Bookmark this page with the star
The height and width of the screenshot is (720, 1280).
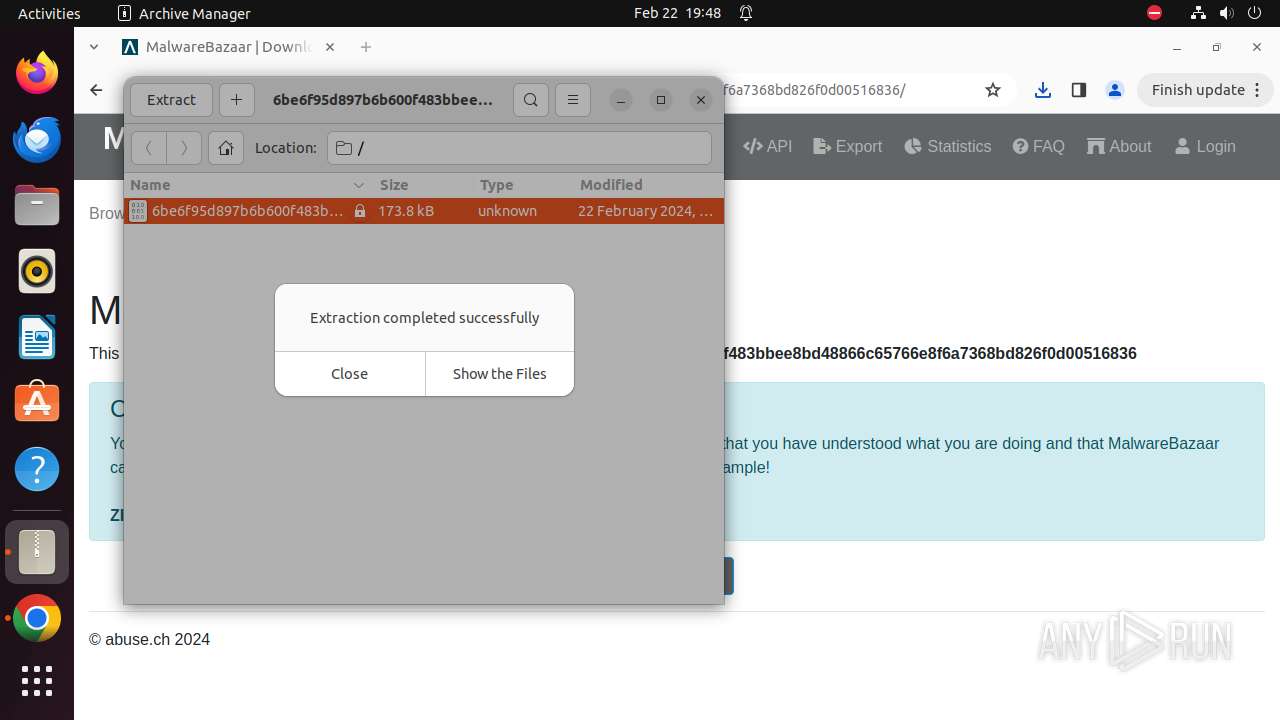[x=993, y=90]
